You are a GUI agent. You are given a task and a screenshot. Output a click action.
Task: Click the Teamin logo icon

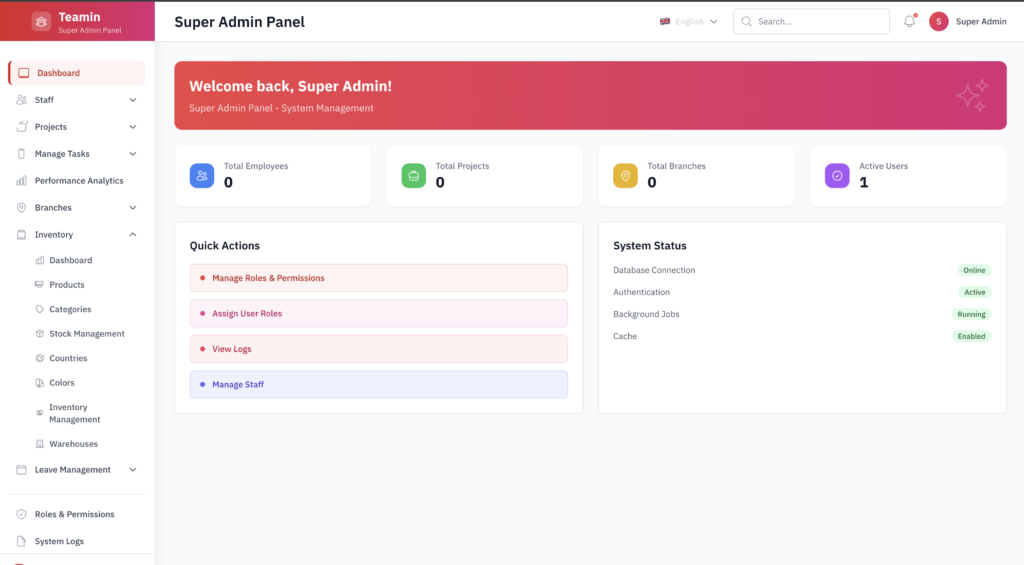[41, 22]
